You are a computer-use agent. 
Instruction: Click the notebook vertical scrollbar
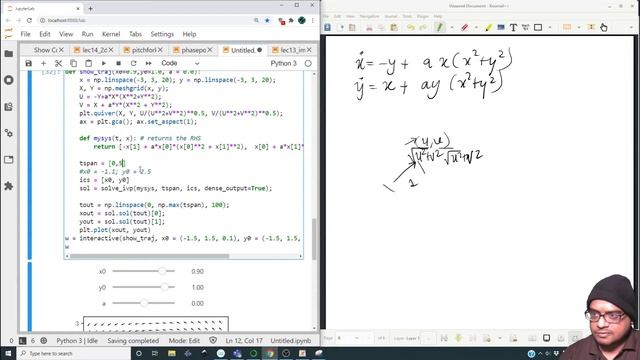[314, 239]
